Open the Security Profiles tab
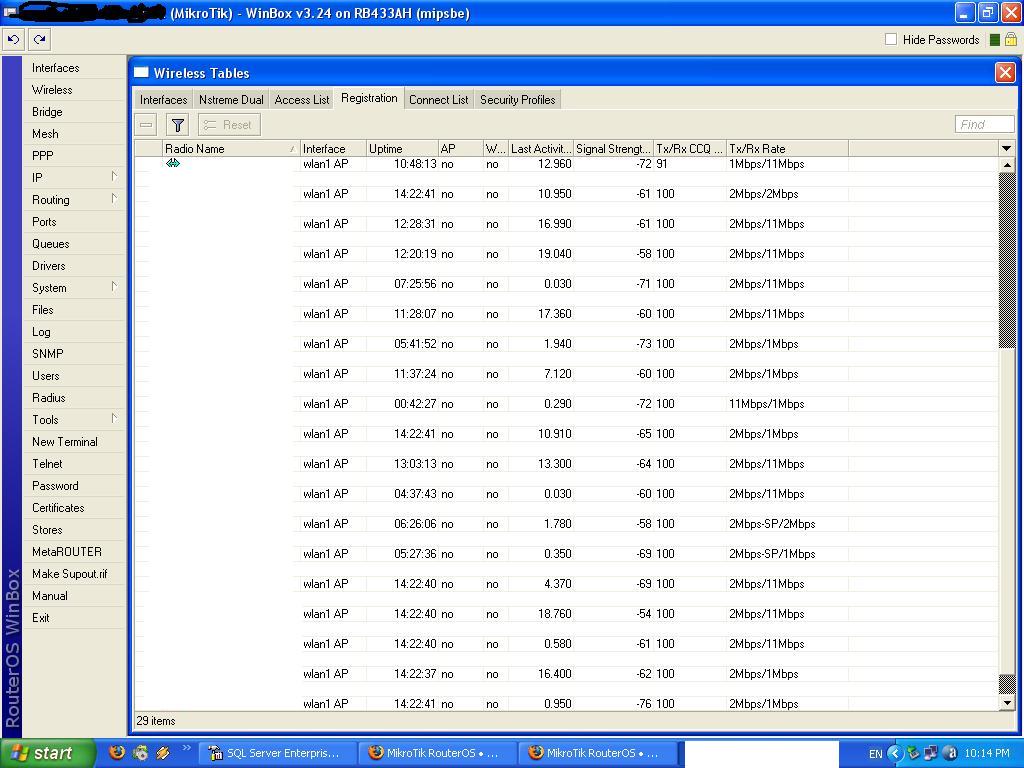This screenshot has width=1024, height=768. pos(517,100)
